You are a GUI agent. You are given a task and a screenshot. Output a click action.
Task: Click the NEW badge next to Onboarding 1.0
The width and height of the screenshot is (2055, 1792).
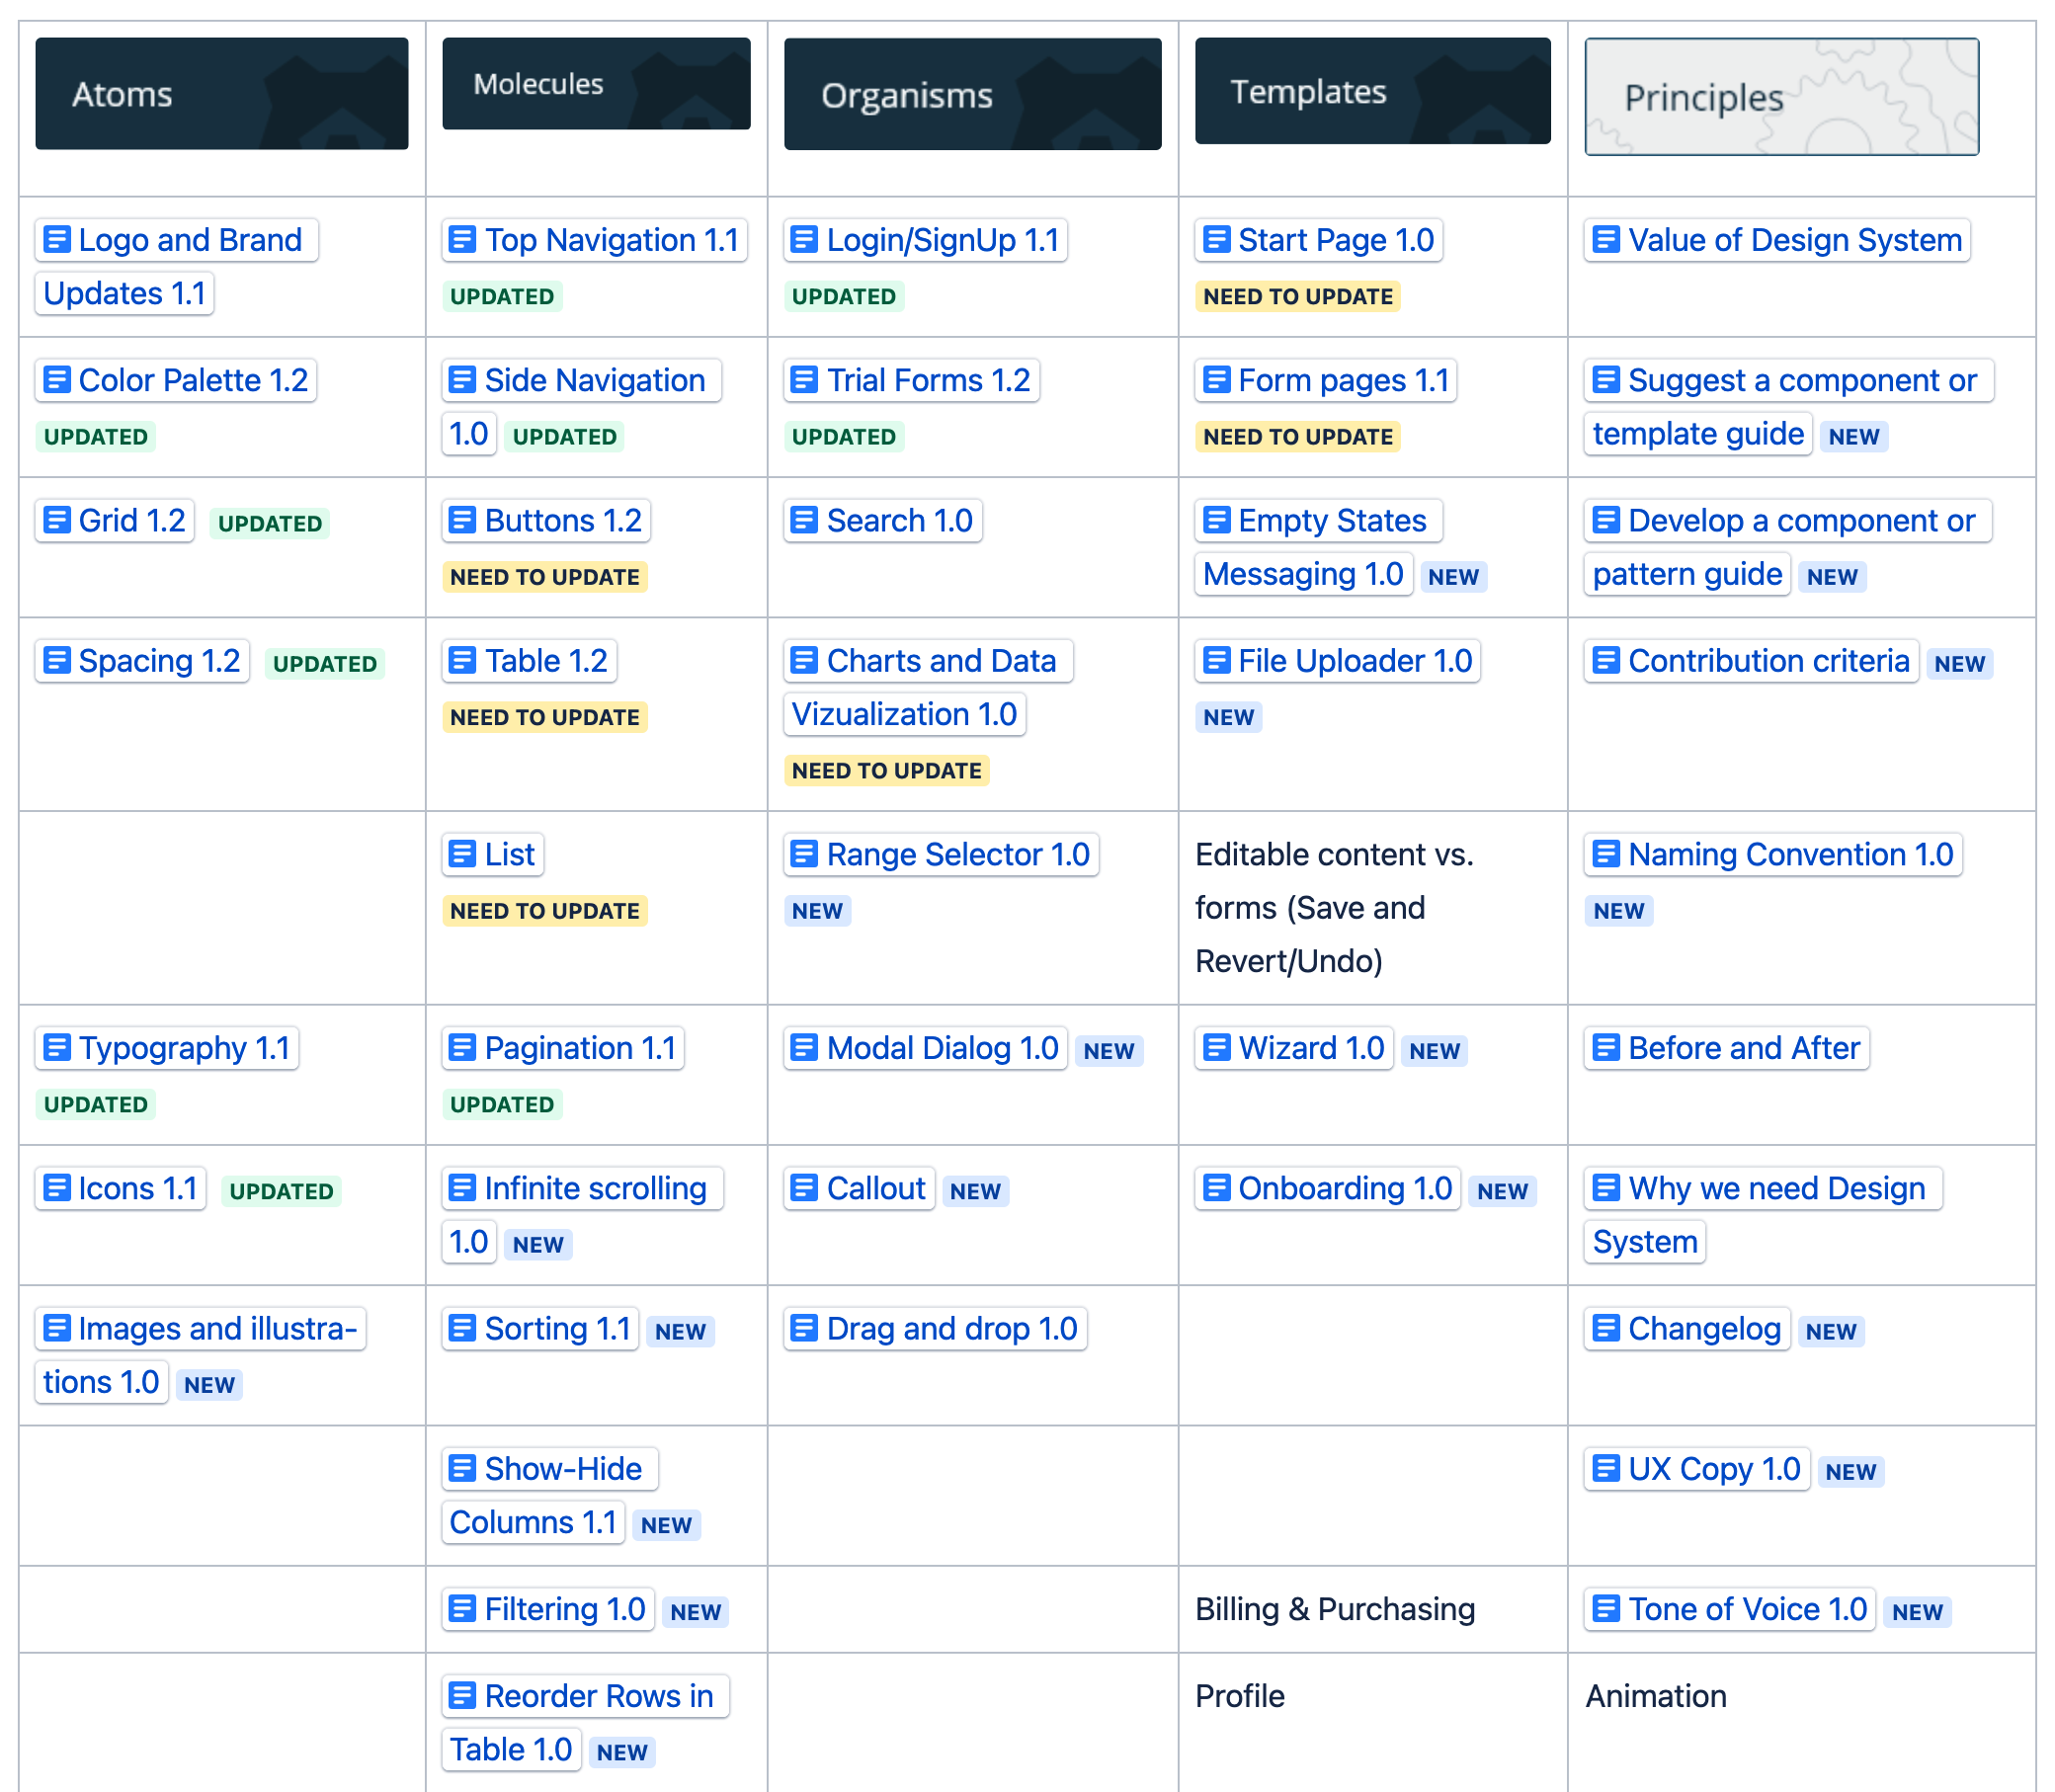(x=1502, y=1192)
